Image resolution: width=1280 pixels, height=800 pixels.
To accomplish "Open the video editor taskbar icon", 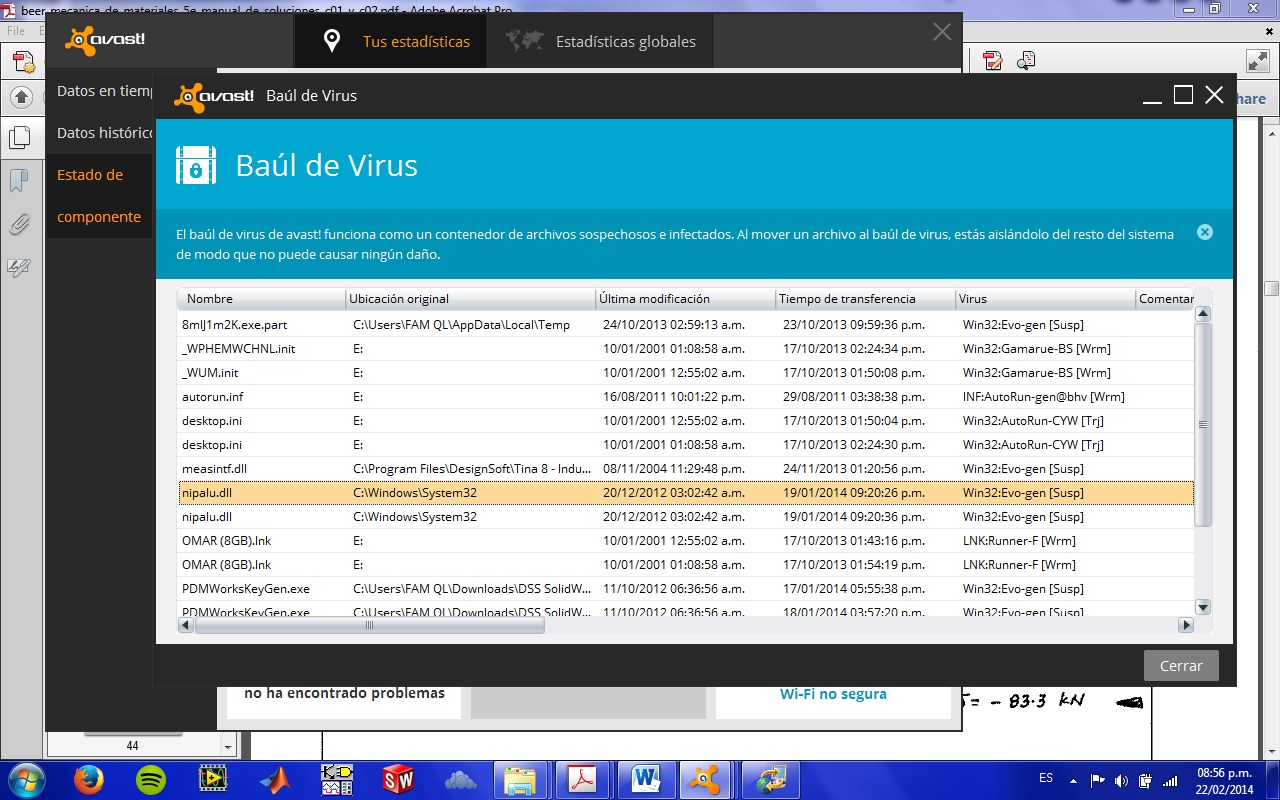I will point(213,780).
